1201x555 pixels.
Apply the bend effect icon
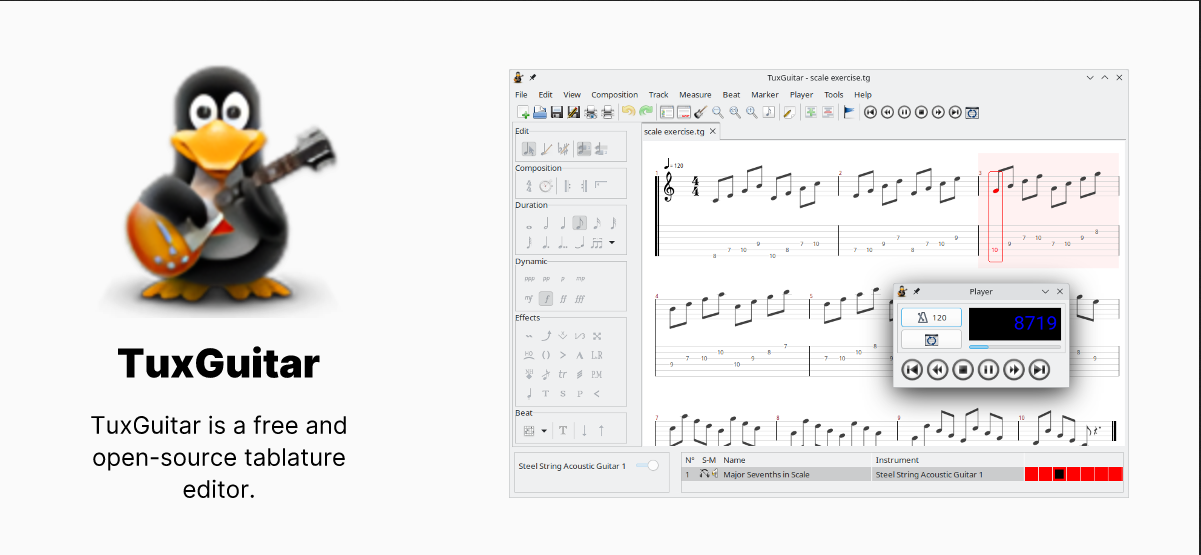(x=546, y=336)
